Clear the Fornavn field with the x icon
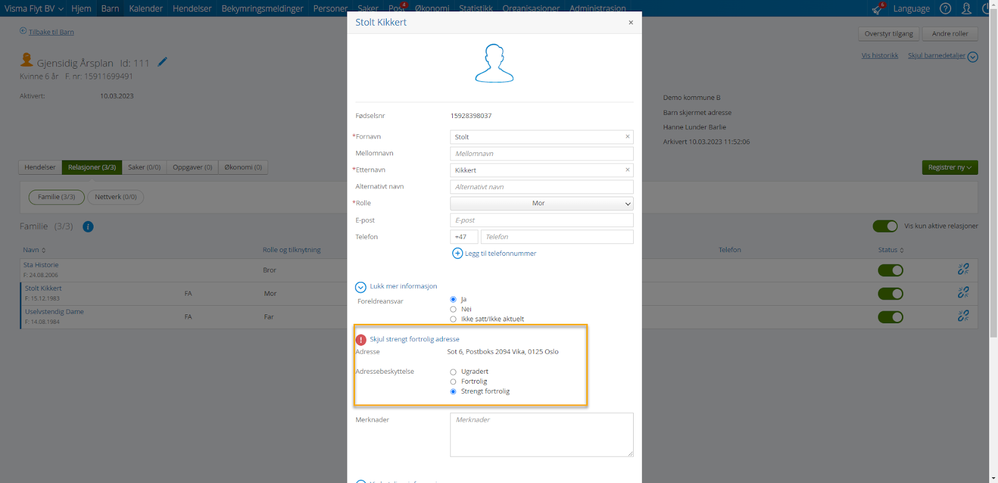Screen dimensions: 998x483 coord(627,136)
